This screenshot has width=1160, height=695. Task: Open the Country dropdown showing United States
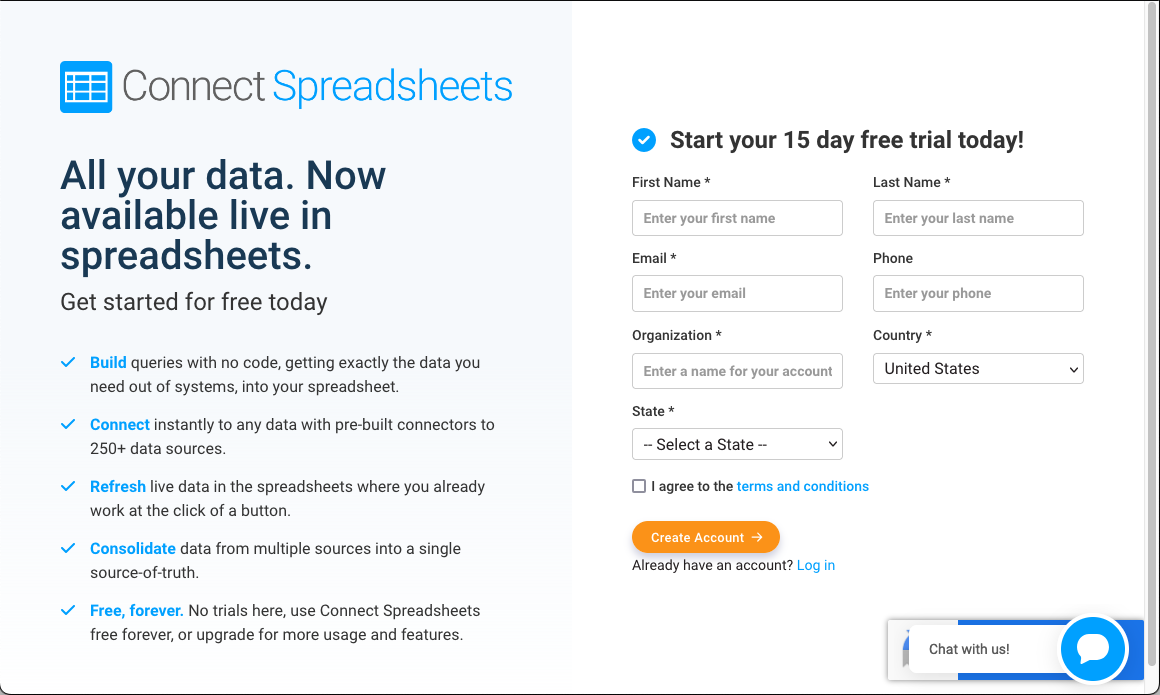pyautogui.click(x=978, y=368)
